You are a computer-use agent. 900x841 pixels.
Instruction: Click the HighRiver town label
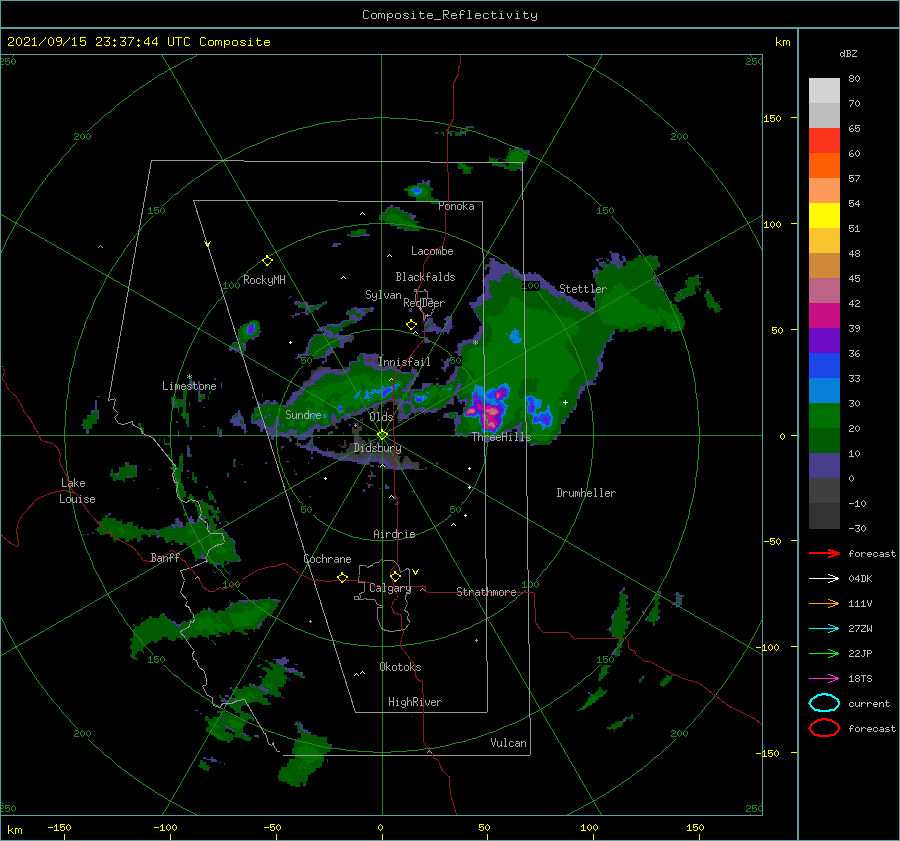415,702
